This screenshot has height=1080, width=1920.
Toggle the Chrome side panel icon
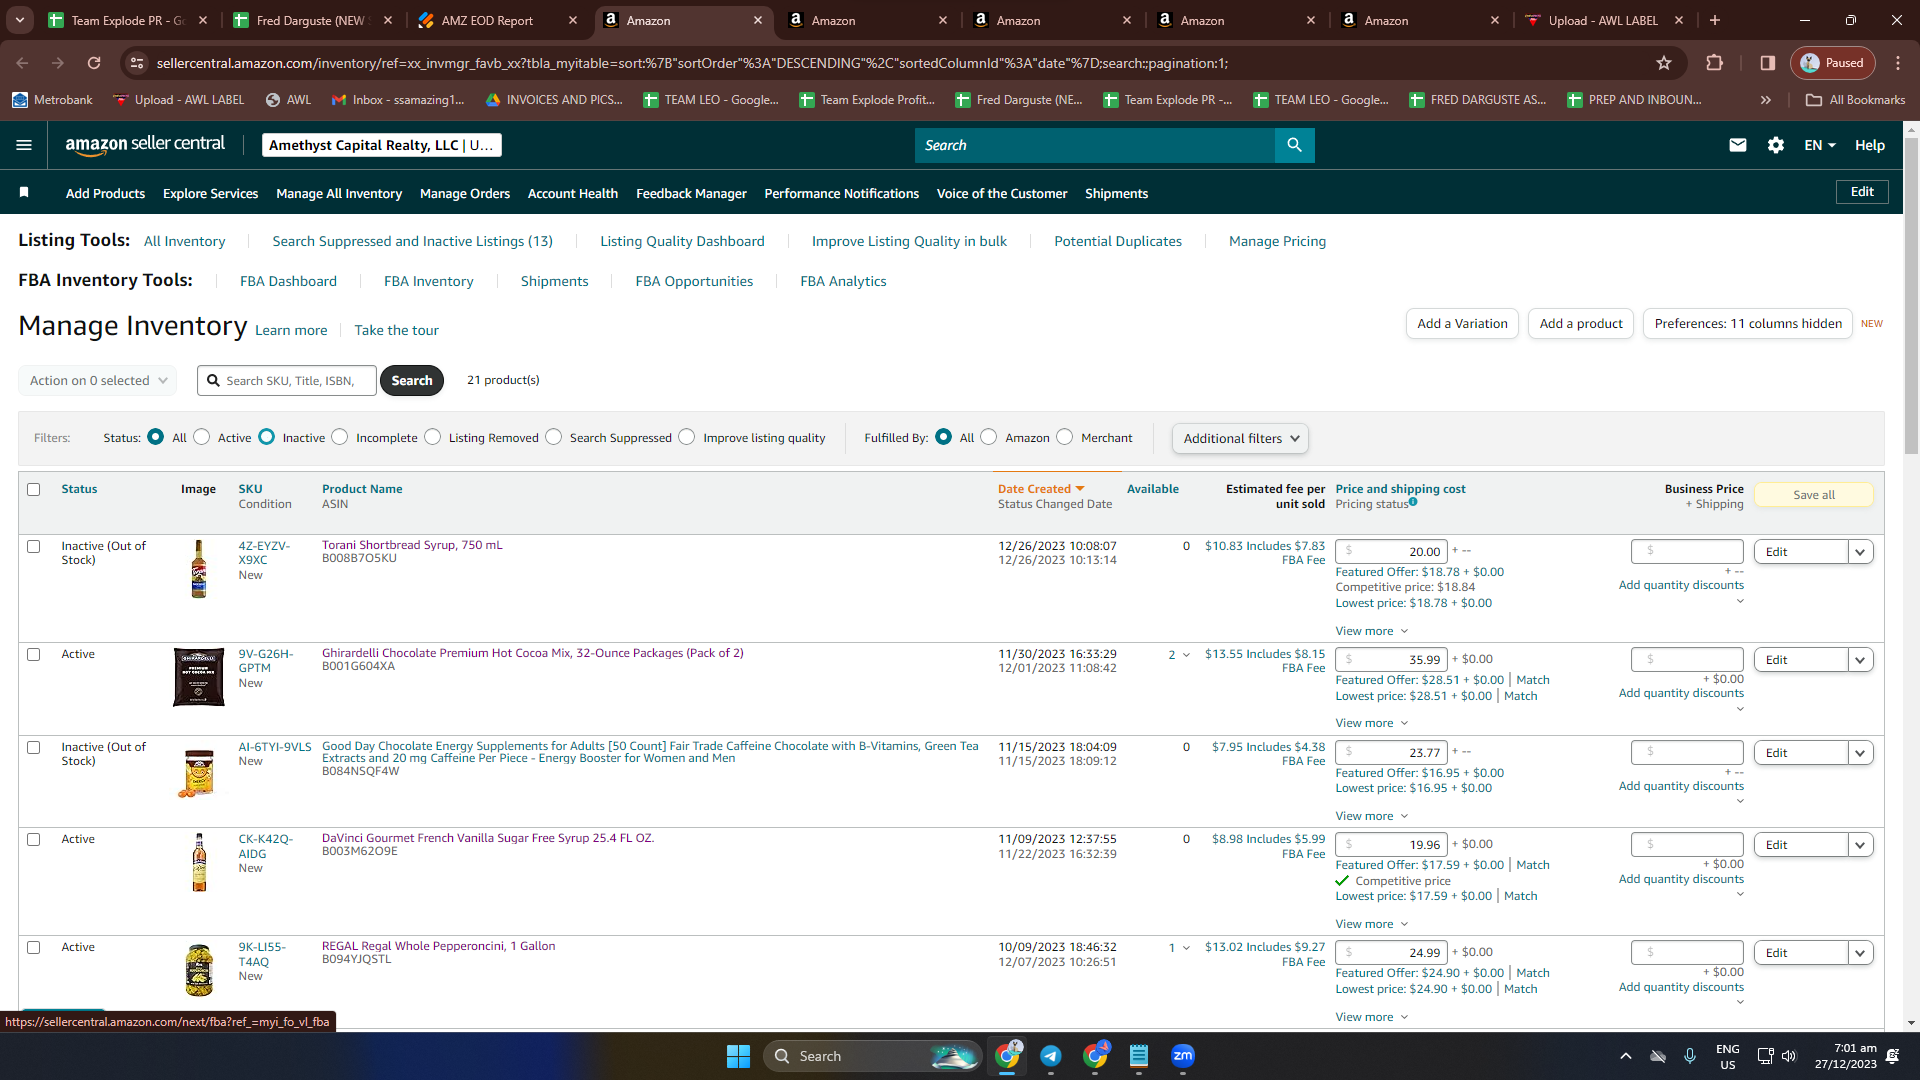[x=1768, y=63]
